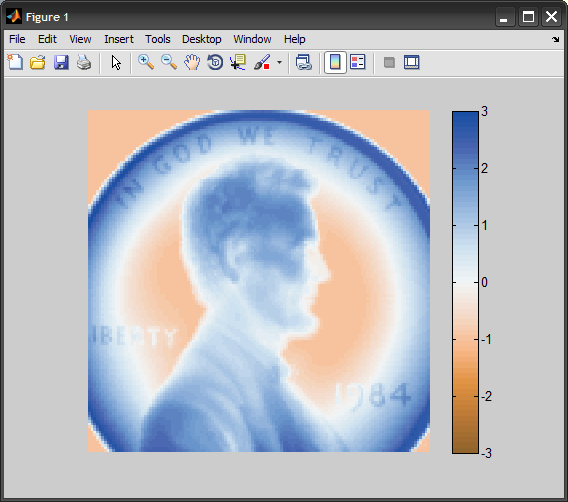Open the Insert menu
Screen dimensions: 568x502
(119, 39)
